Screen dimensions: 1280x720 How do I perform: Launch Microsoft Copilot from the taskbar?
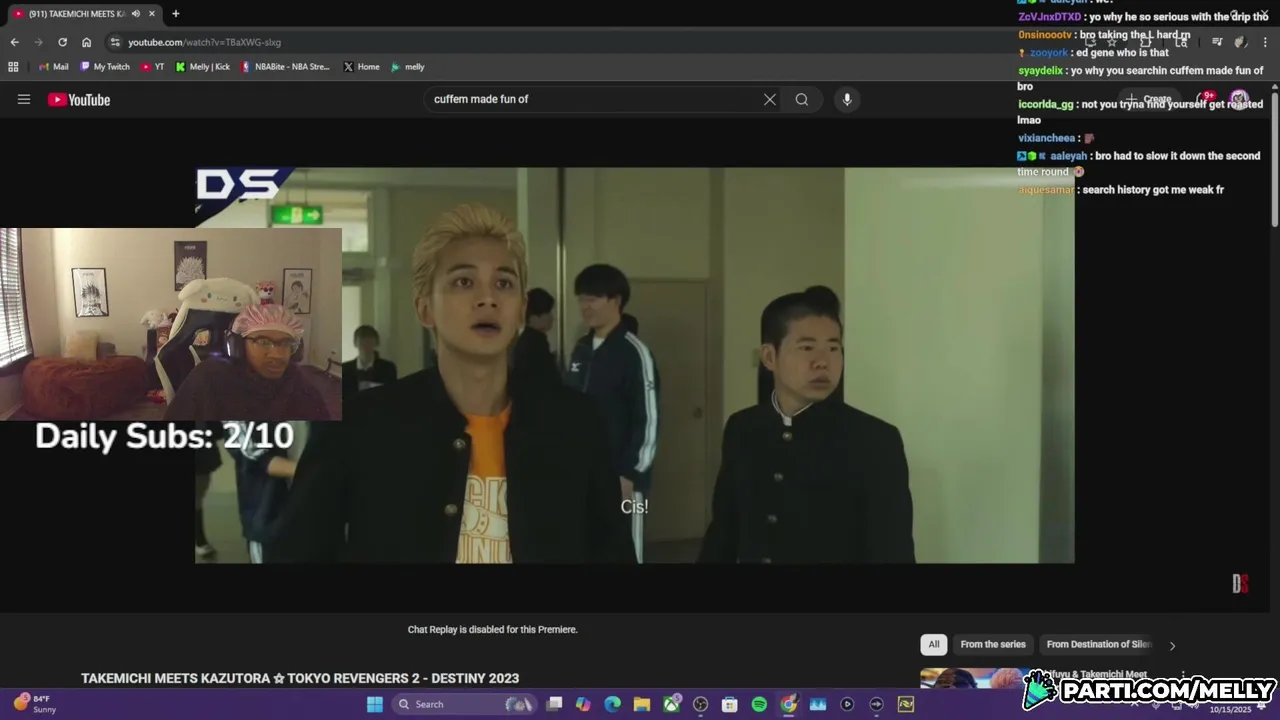[x=584, y=704]
